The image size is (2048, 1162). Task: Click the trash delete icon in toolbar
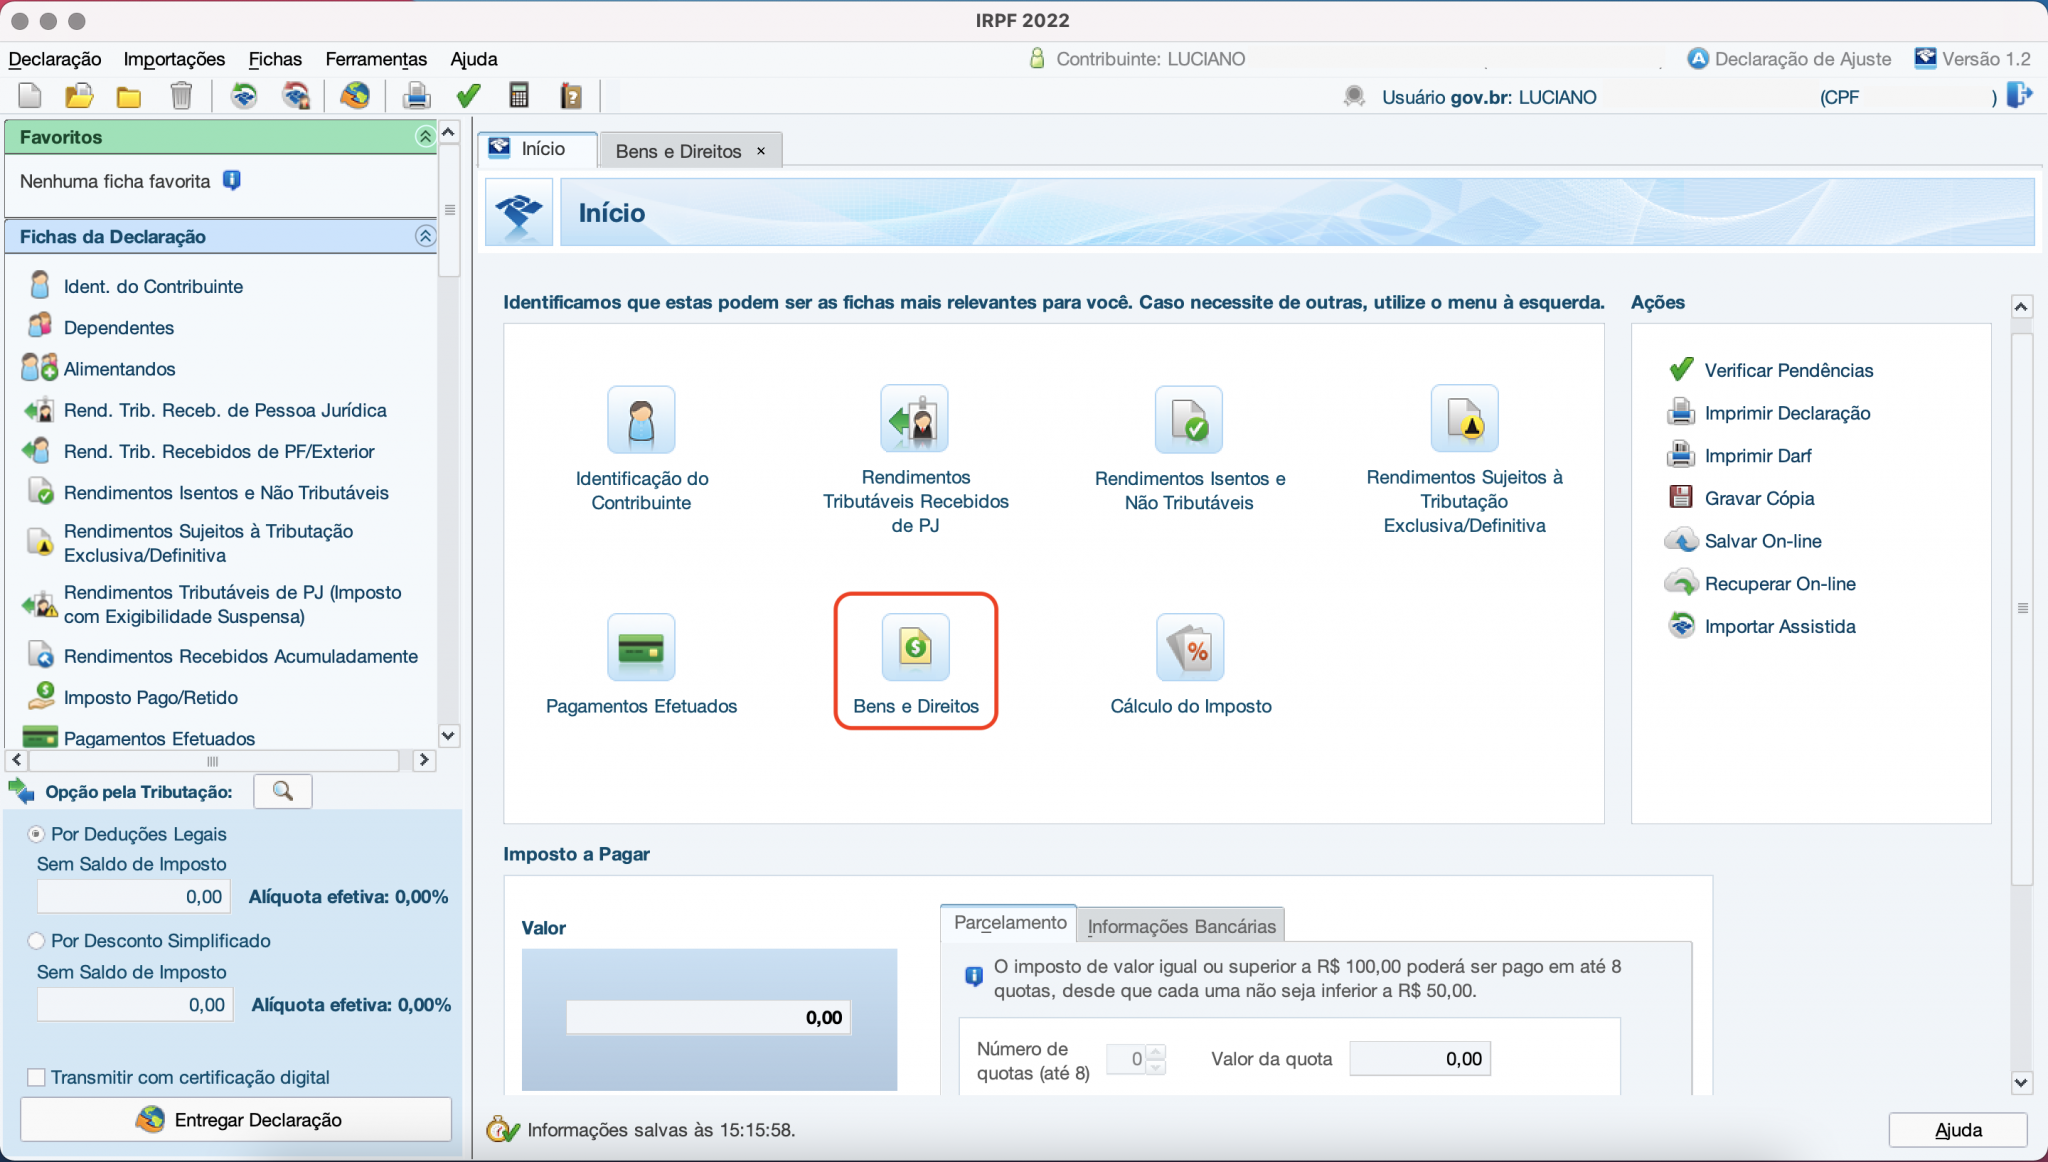pyautogui.click(x=181, y=96)
